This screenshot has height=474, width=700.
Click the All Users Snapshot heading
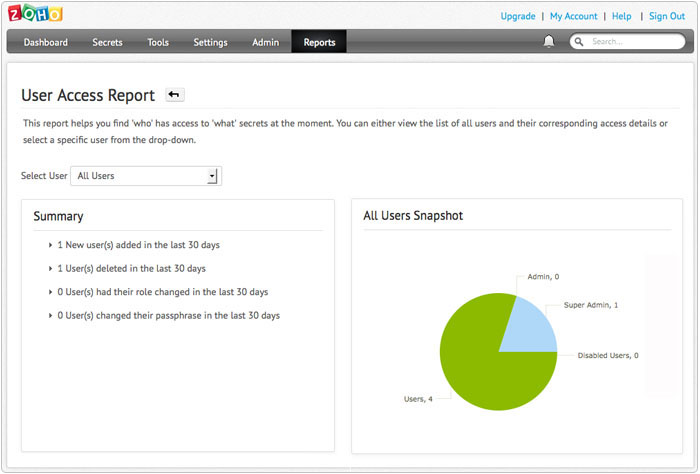413,216
